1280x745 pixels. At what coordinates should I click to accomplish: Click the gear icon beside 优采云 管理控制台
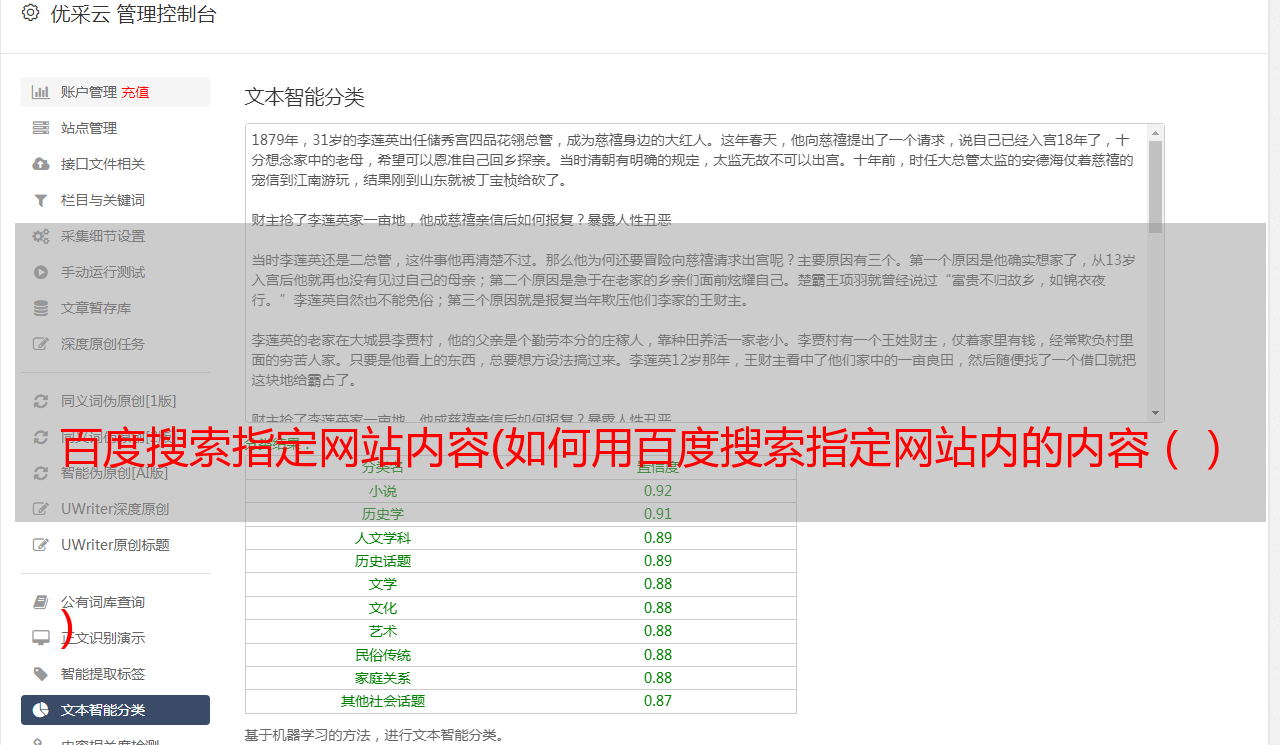(30, 14)
